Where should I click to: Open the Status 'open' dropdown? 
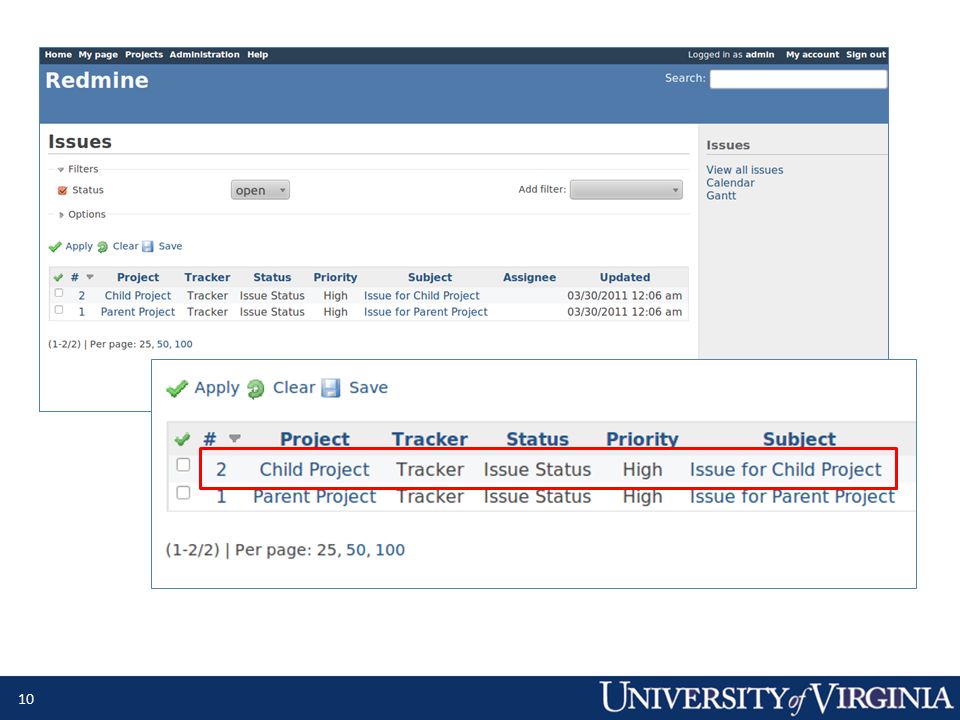[260, 190]
